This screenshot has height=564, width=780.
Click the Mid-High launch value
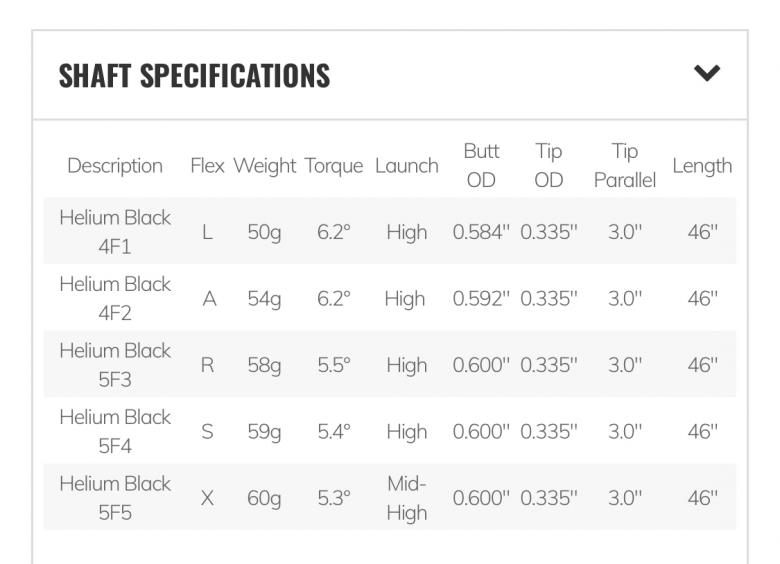click(x=406, y=498)
